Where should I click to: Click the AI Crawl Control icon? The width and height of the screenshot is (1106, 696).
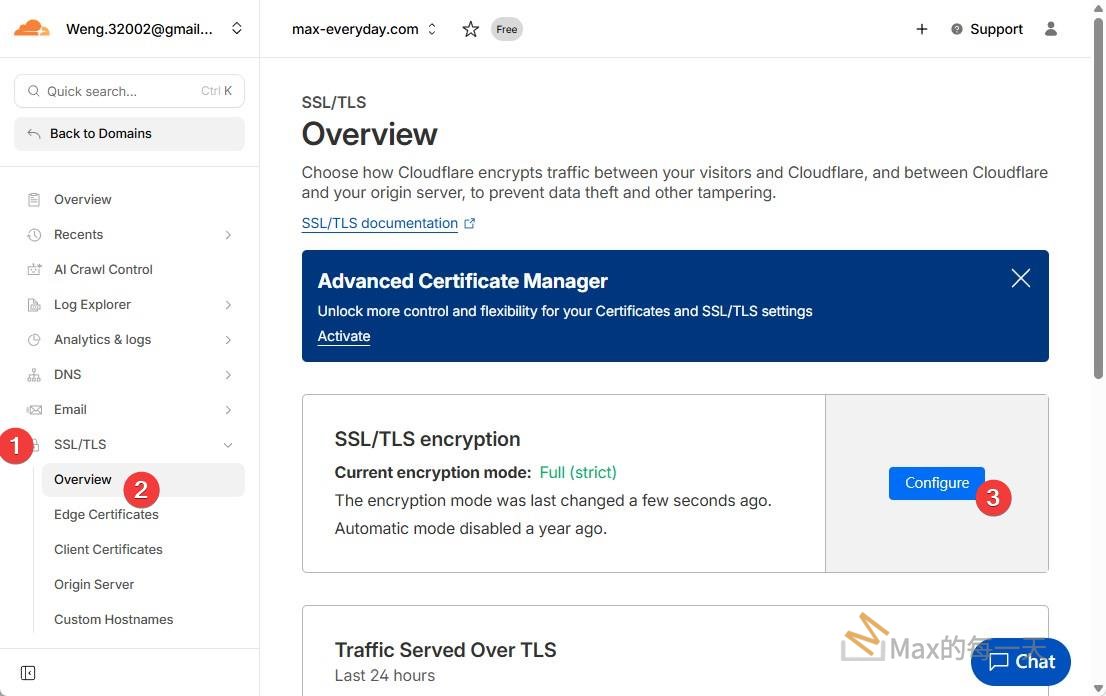click(34, 270)
